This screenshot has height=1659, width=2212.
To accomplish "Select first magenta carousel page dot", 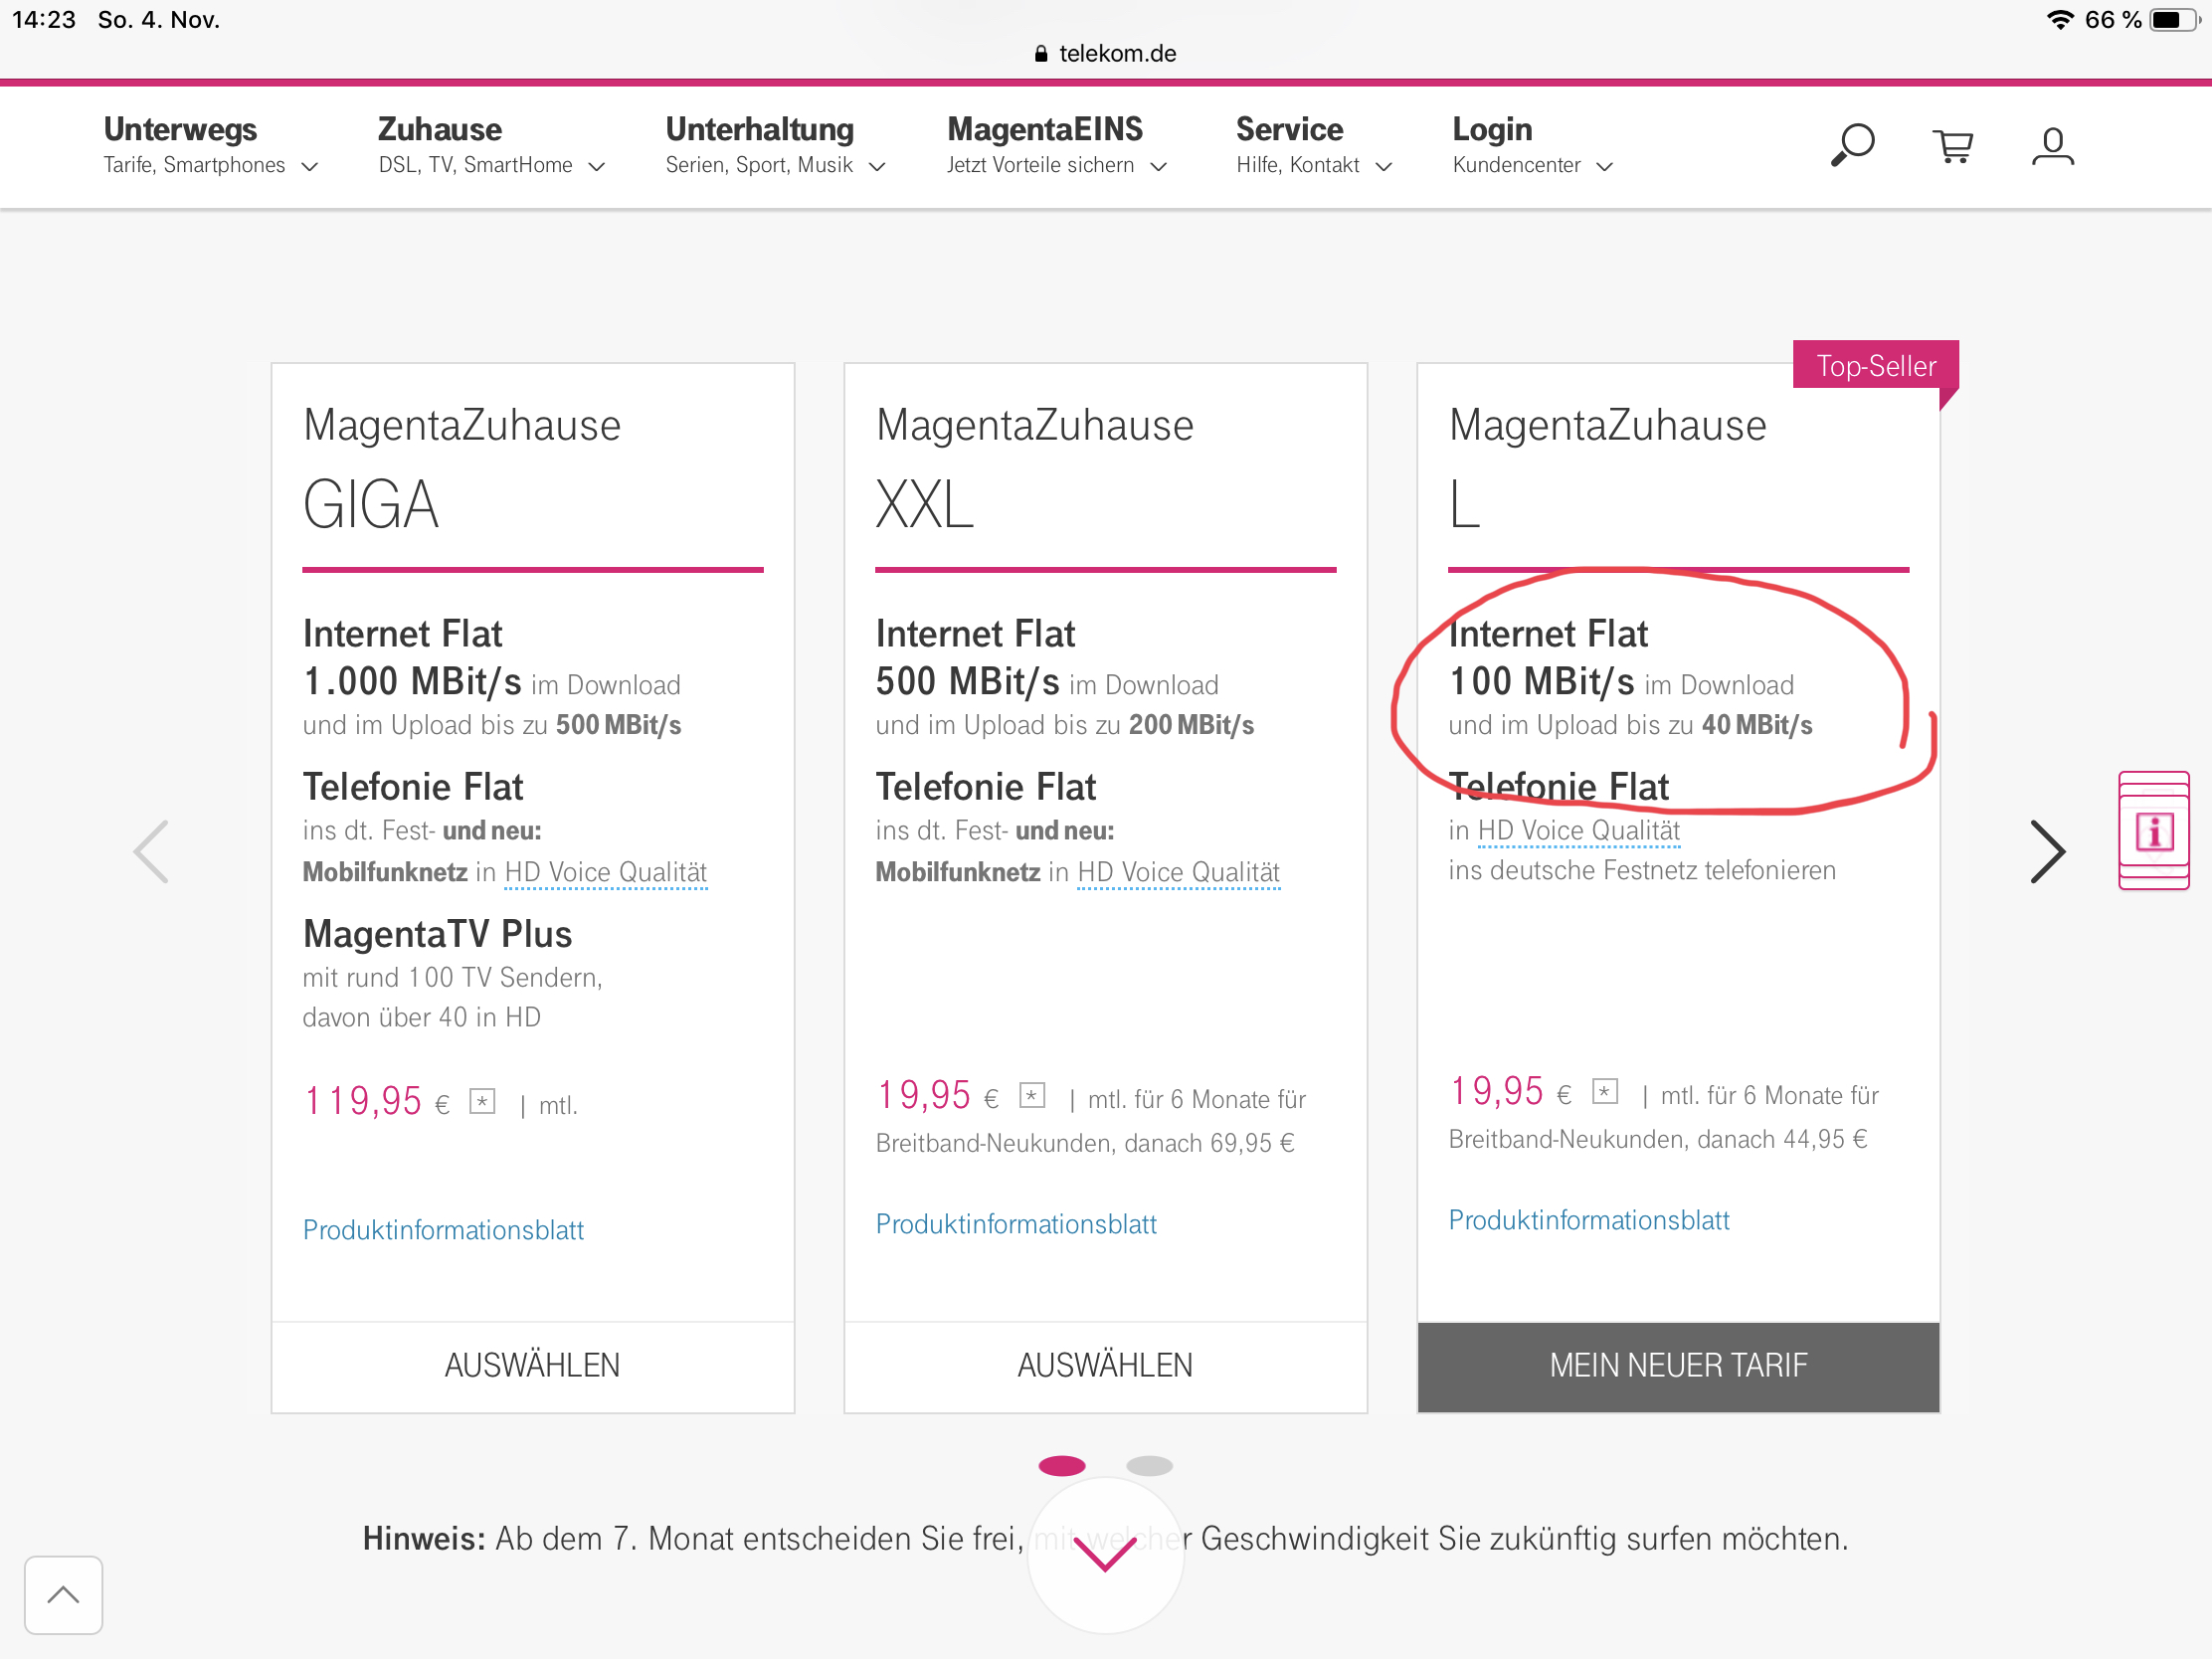I will click(1061, 1466).
